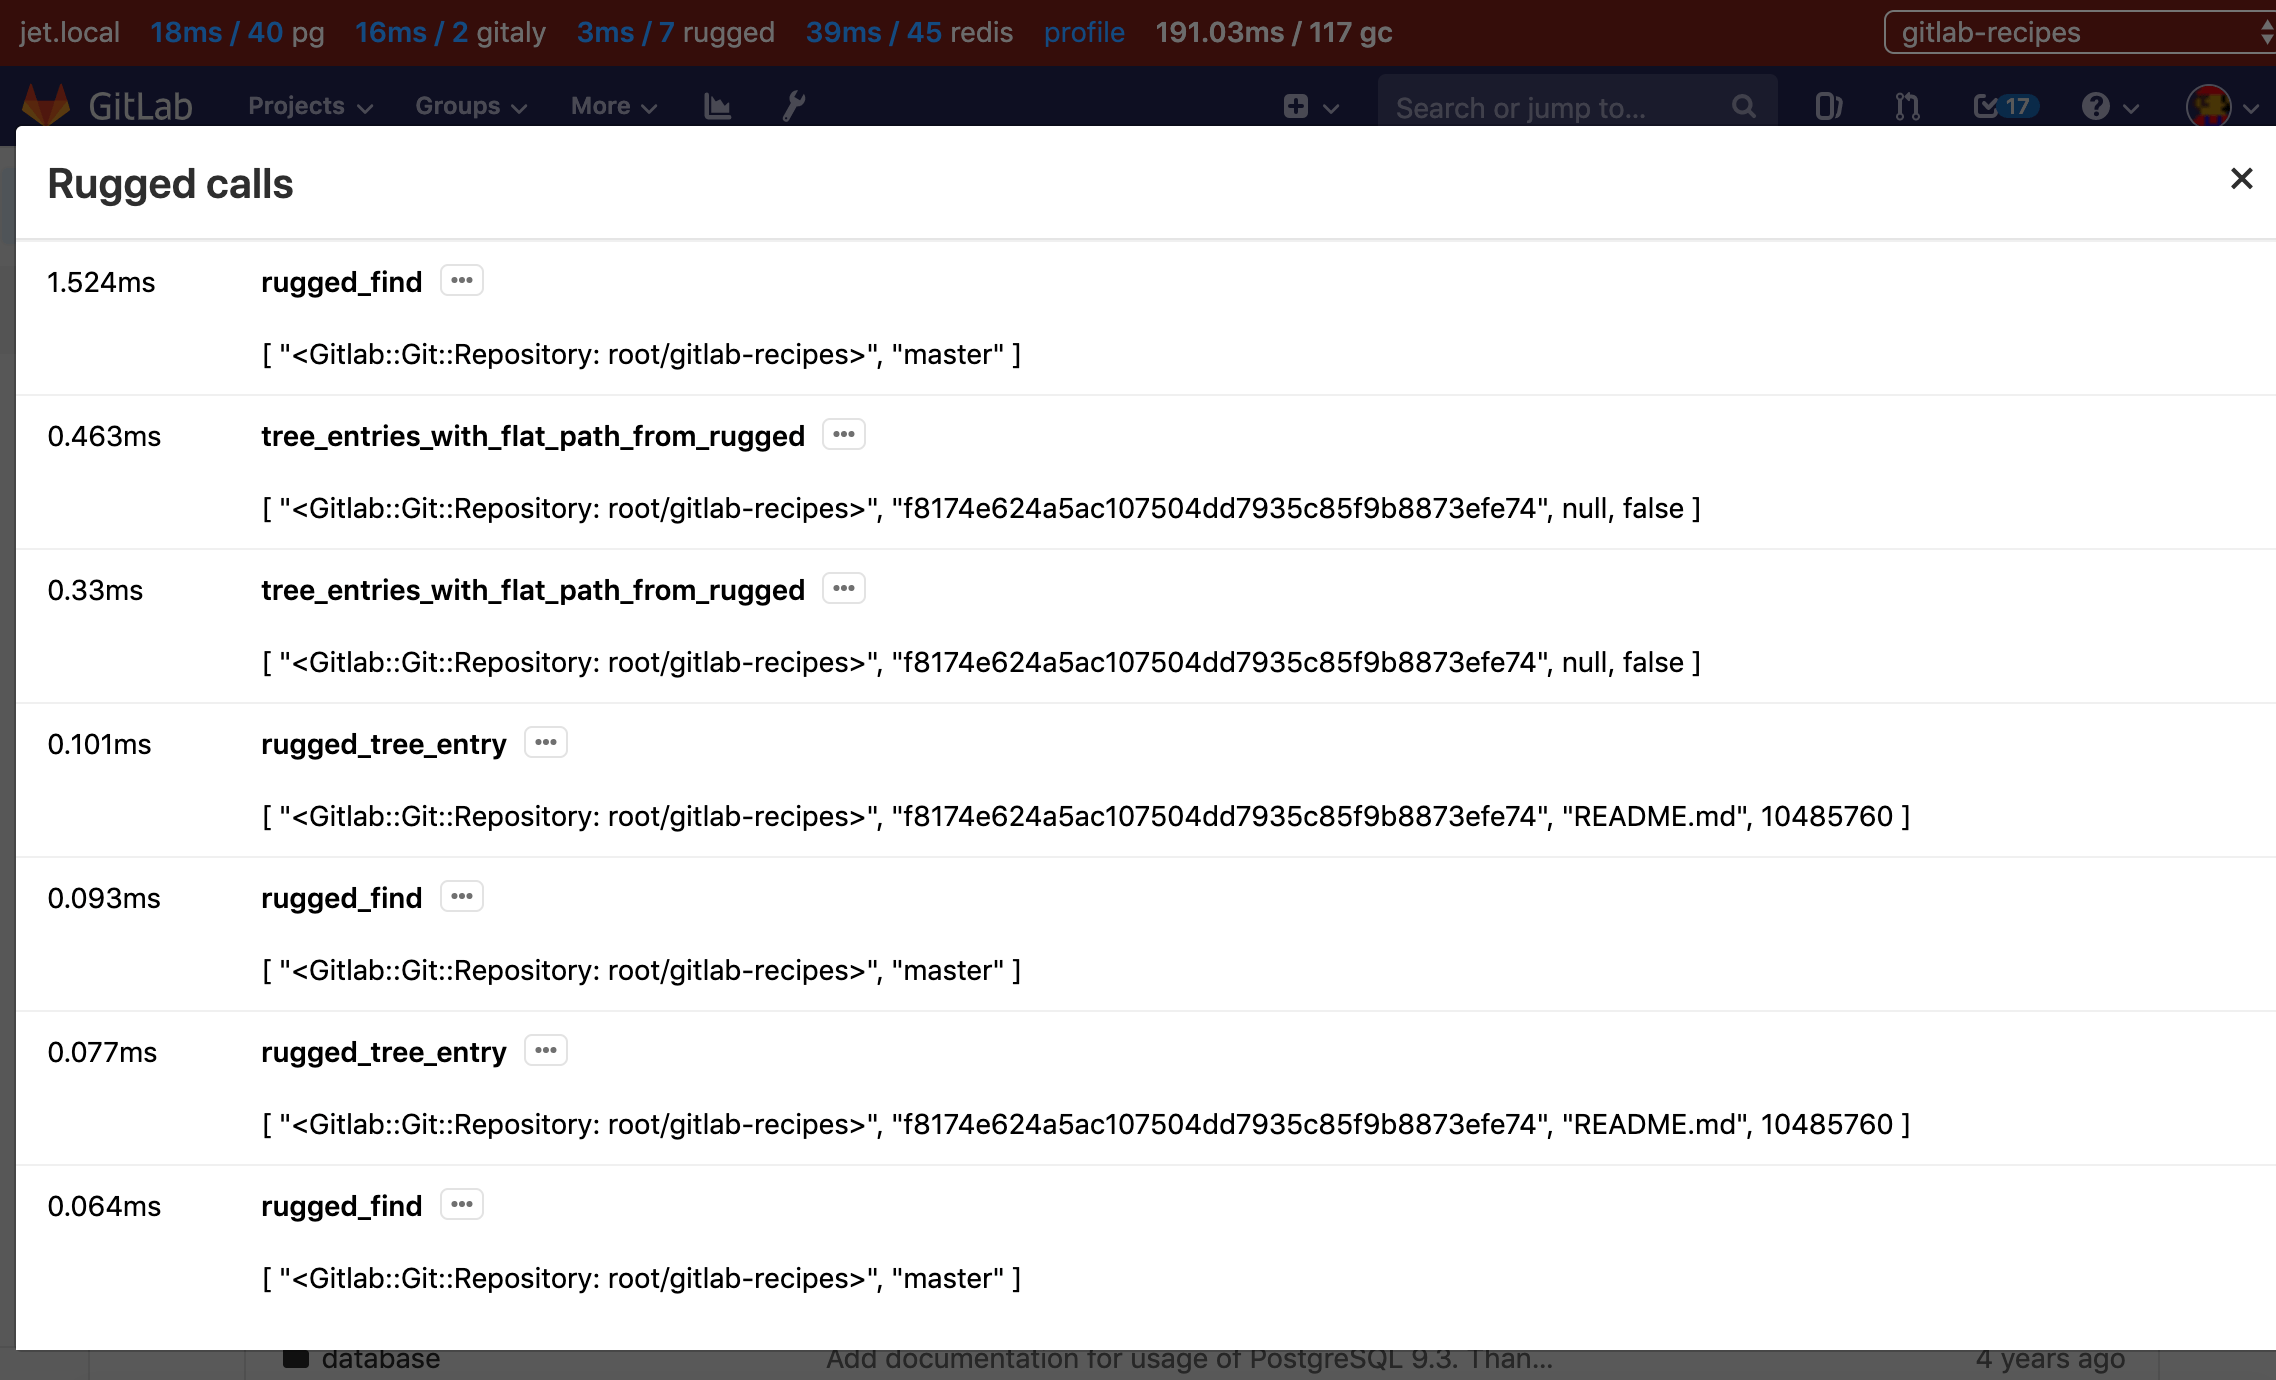Toggle ellipsis on 0.101ms rugged_tree_entry call
The image size is (2276, 1380).
click(x=545, y=743)
